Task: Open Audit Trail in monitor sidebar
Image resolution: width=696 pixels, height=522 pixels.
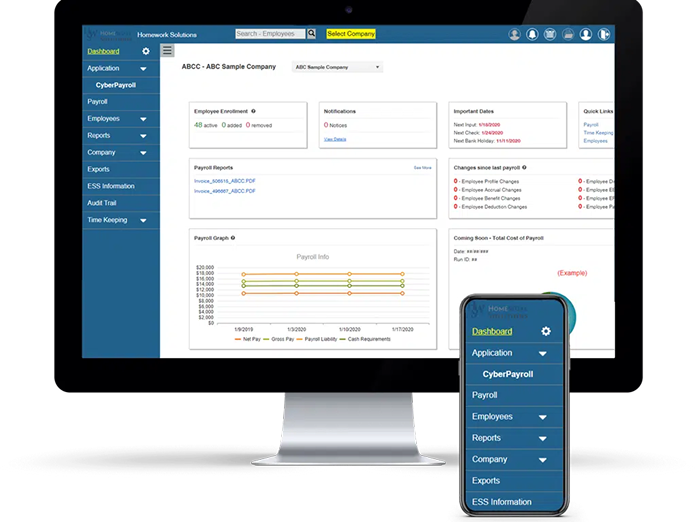Action: (x=102, y=203)
